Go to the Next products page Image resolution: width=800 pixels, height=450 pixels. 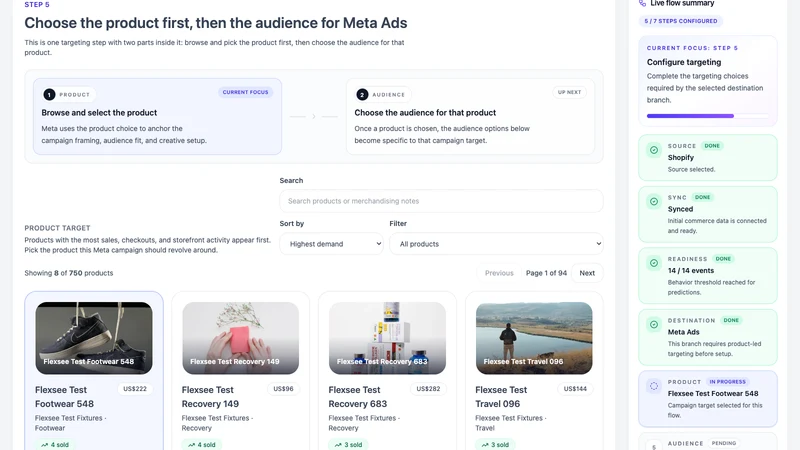(x=587, y=273)
